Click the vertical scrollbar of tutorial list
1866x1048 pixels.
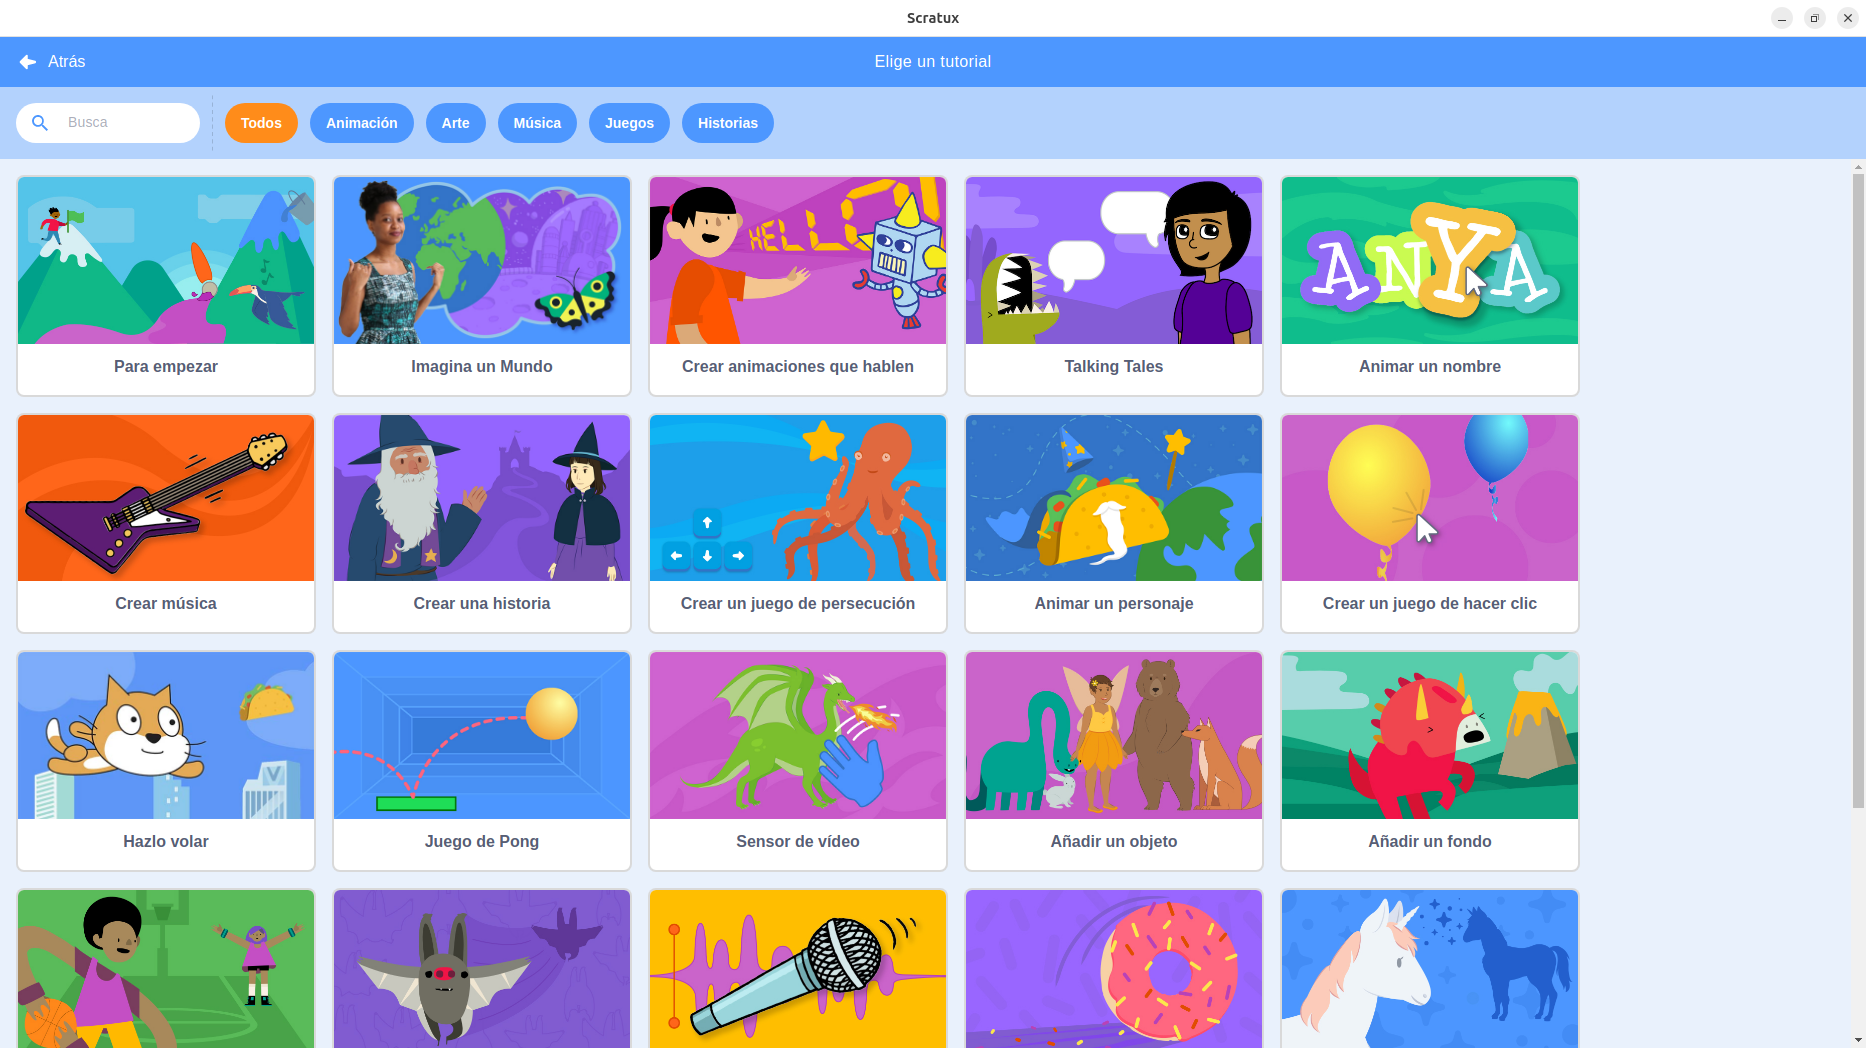tap(1858, 490)
